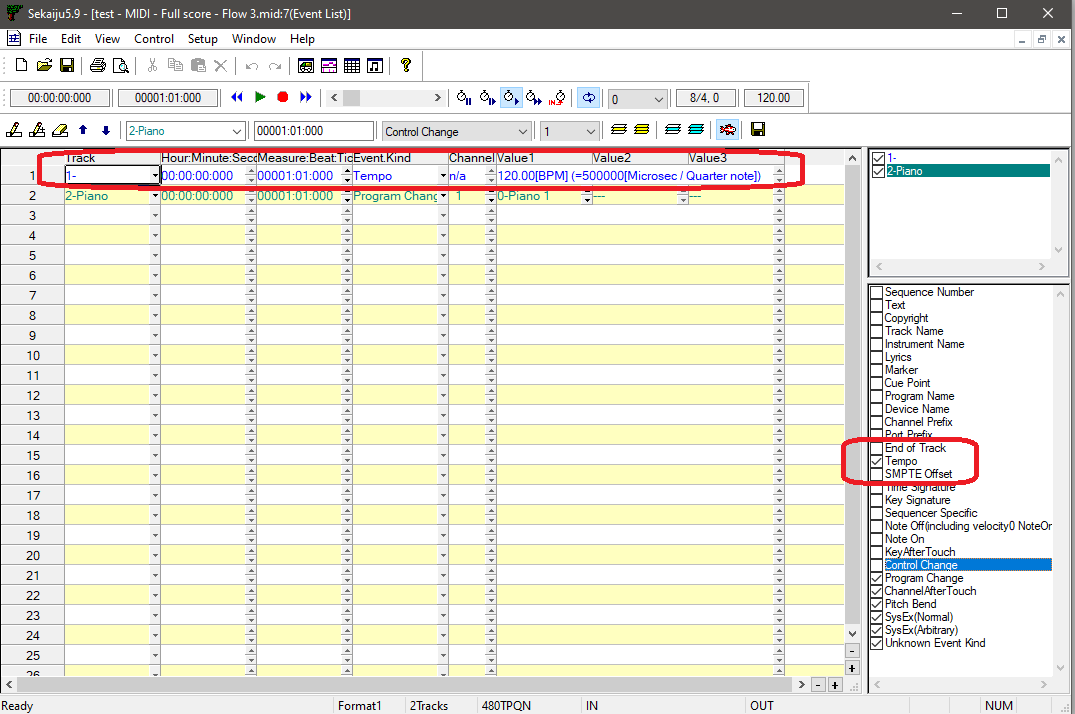Open the Edit menu
This screenshot has height=714, width=1075.
click(x=71, y=39)
